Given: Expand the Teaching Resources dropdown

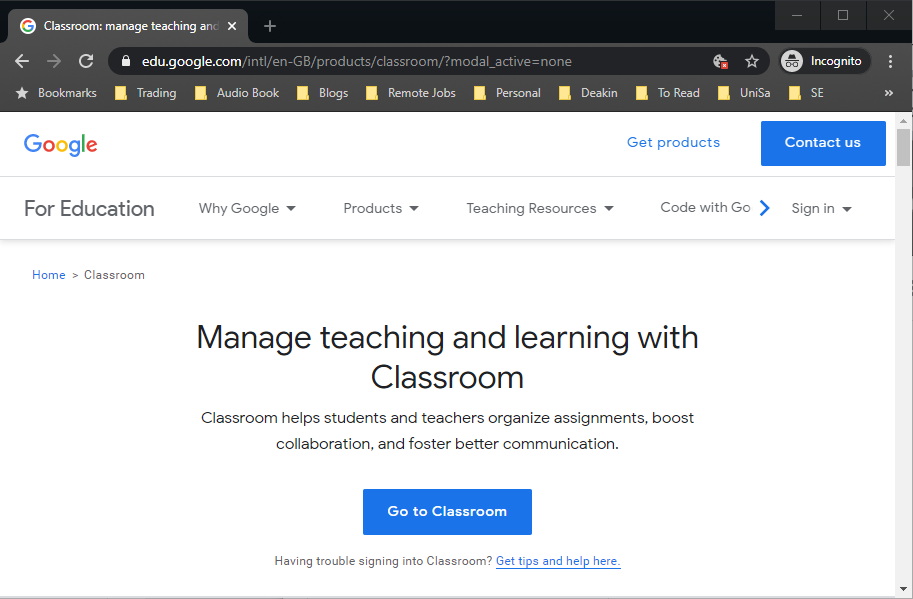Looking at the screenshot, I should [540, 208].
